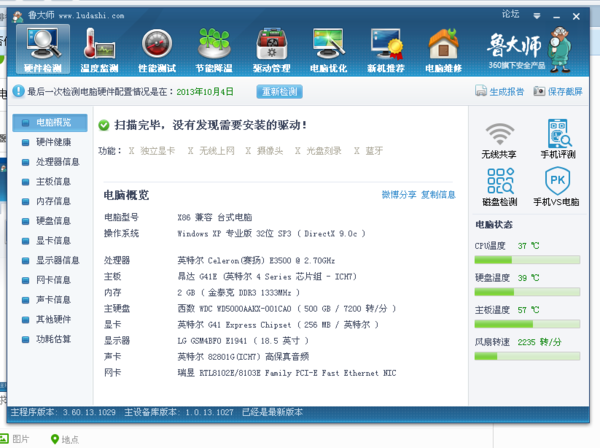Open the 电脑维修 computer repair section
The image size is (600, 448).
click(443, 49)
